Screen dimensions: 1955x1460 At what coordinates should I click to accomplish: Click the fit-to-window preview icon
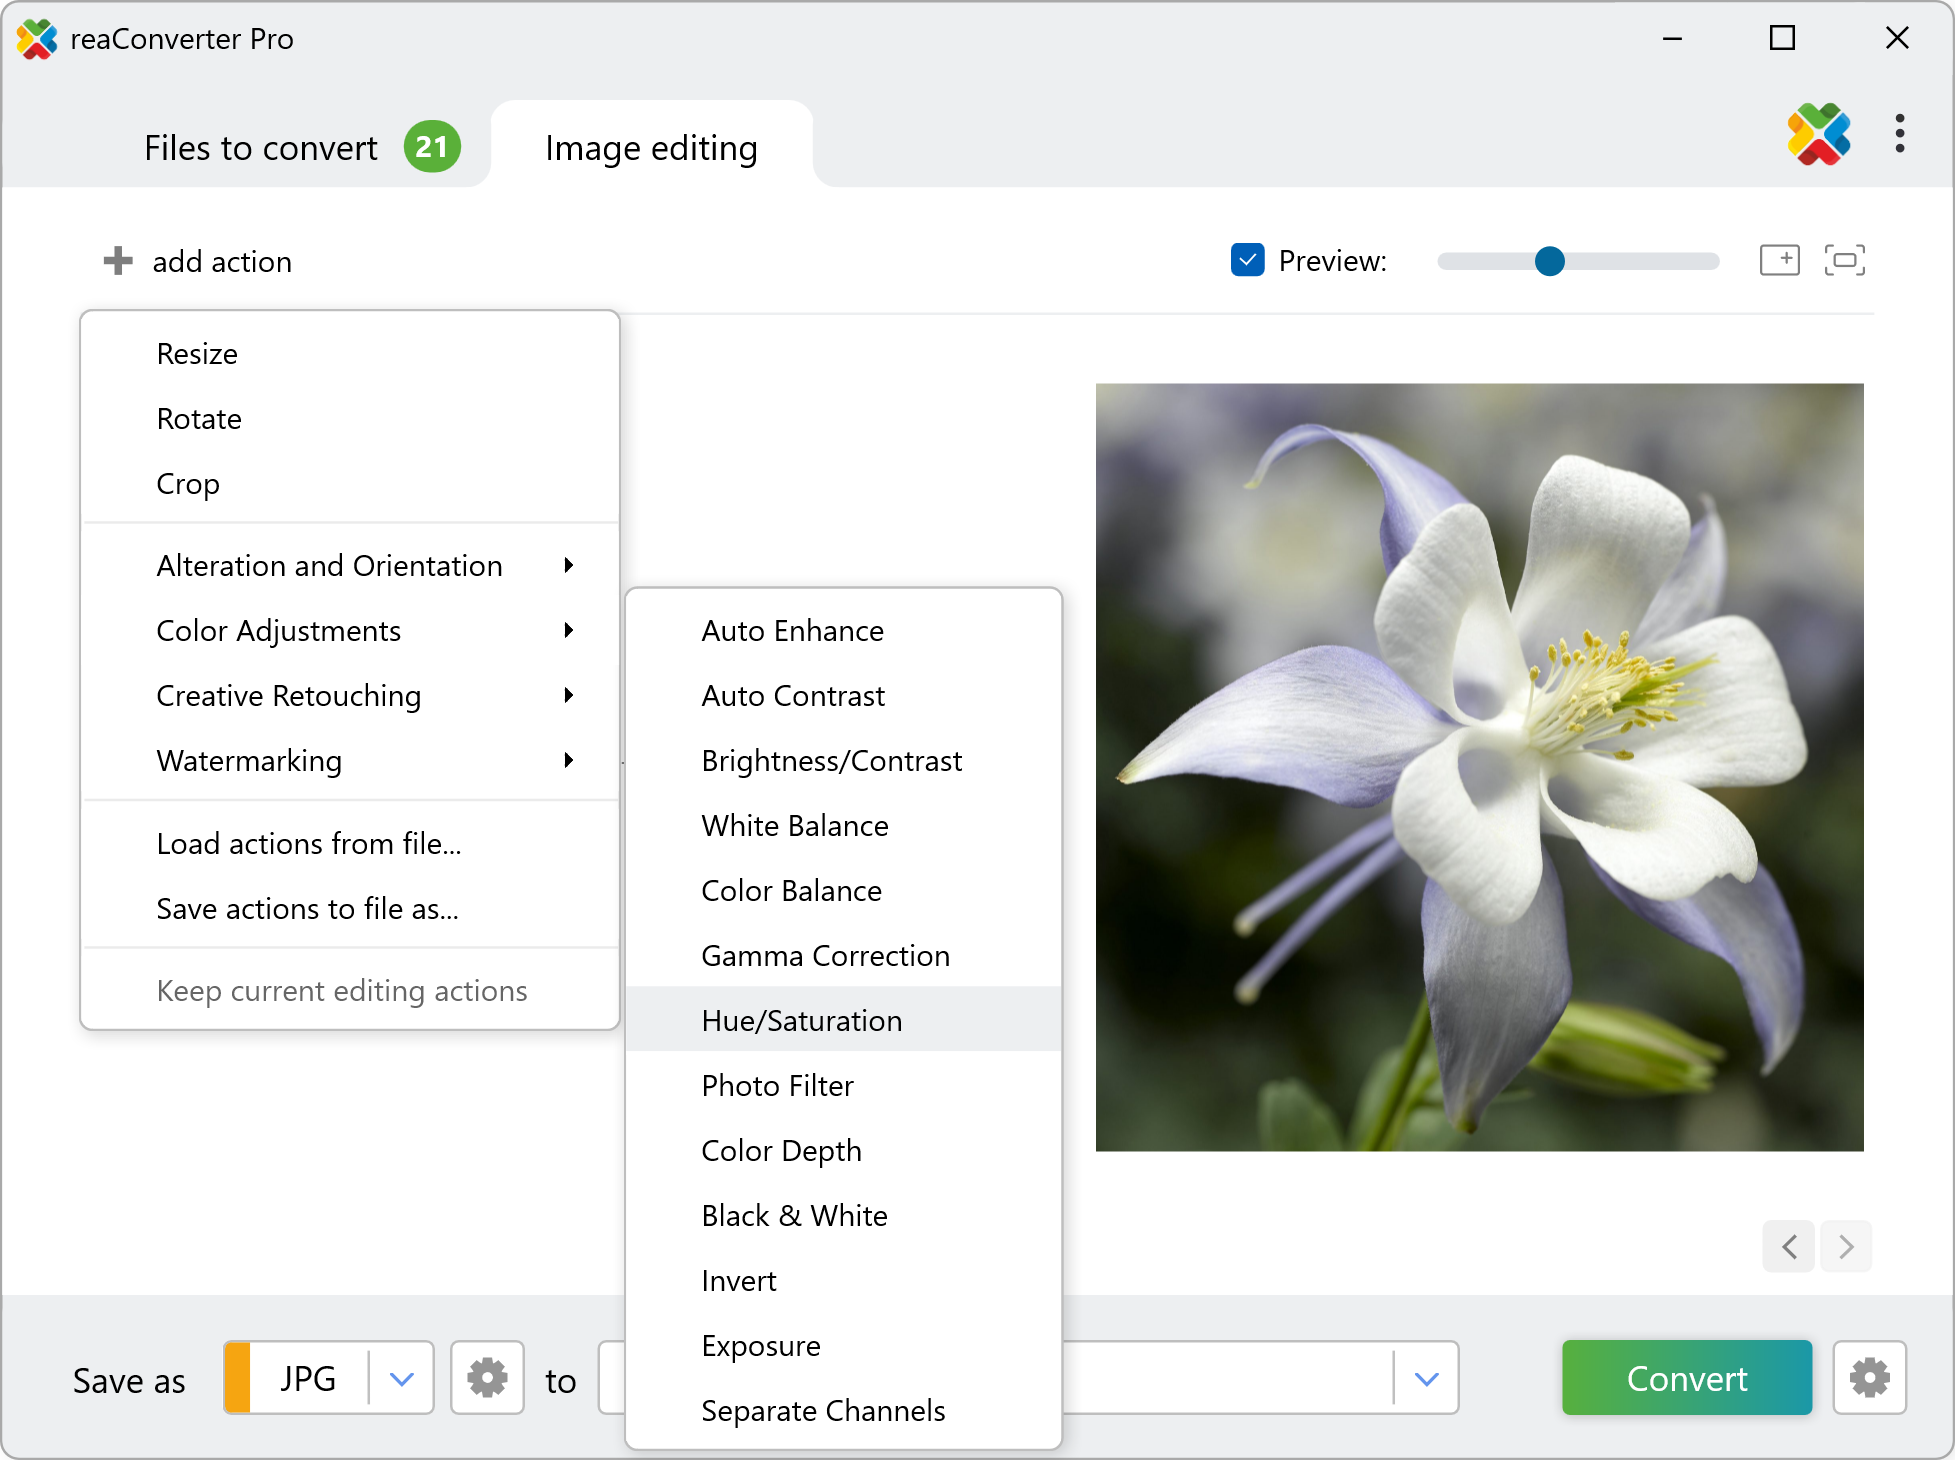coord(1844,260)
